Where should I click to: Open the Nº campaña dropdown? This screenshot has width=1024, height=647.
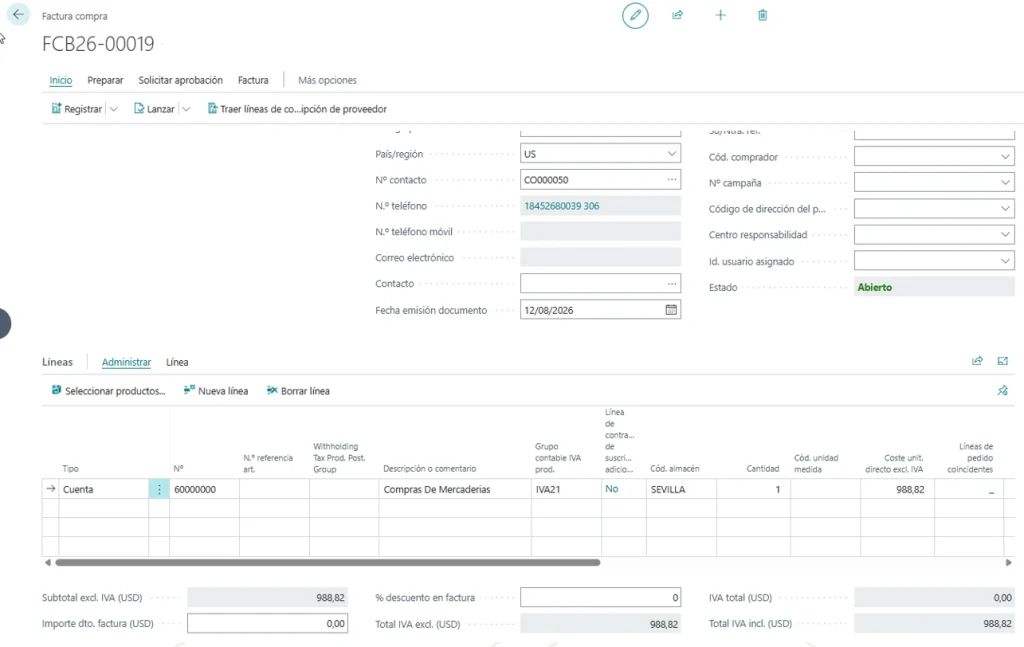pyautogui.click(x=1005, y=183)
